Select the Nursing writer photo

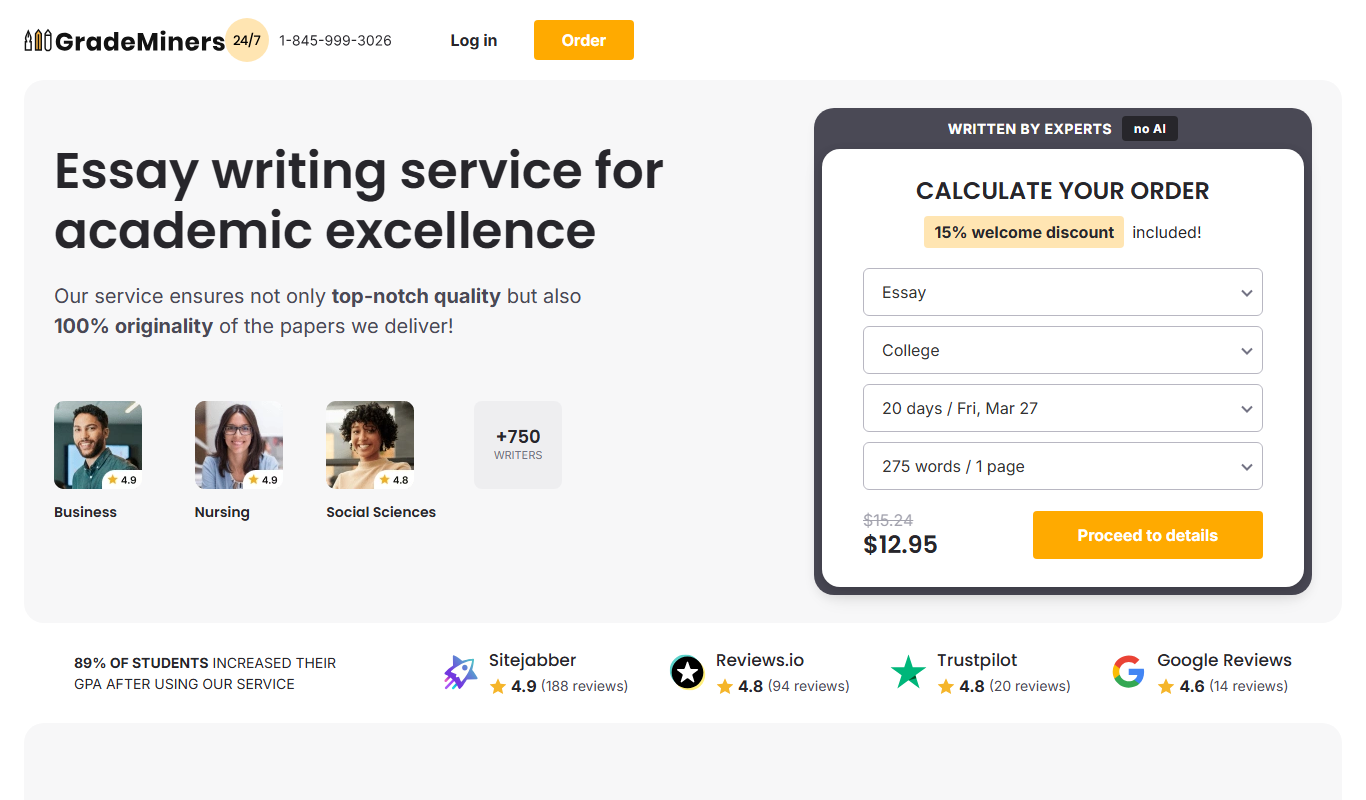coord(239,445)
